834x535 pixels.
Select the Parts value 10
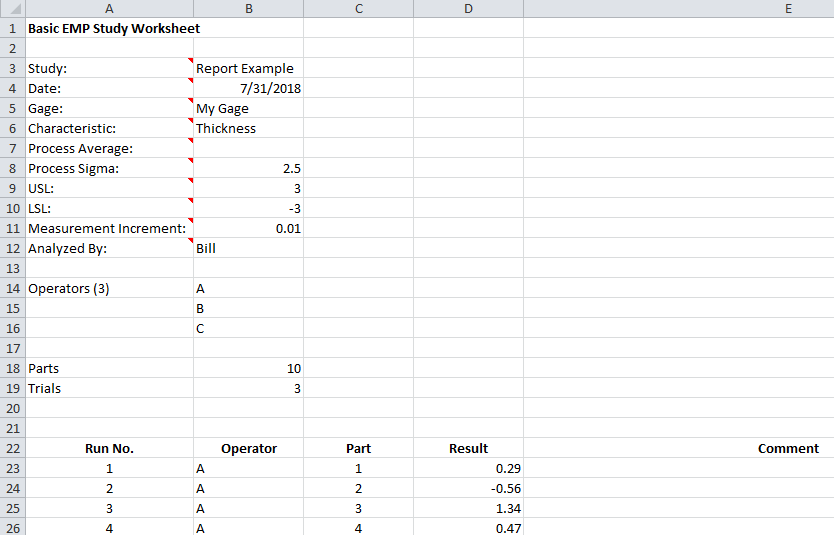tap(248, 369)
